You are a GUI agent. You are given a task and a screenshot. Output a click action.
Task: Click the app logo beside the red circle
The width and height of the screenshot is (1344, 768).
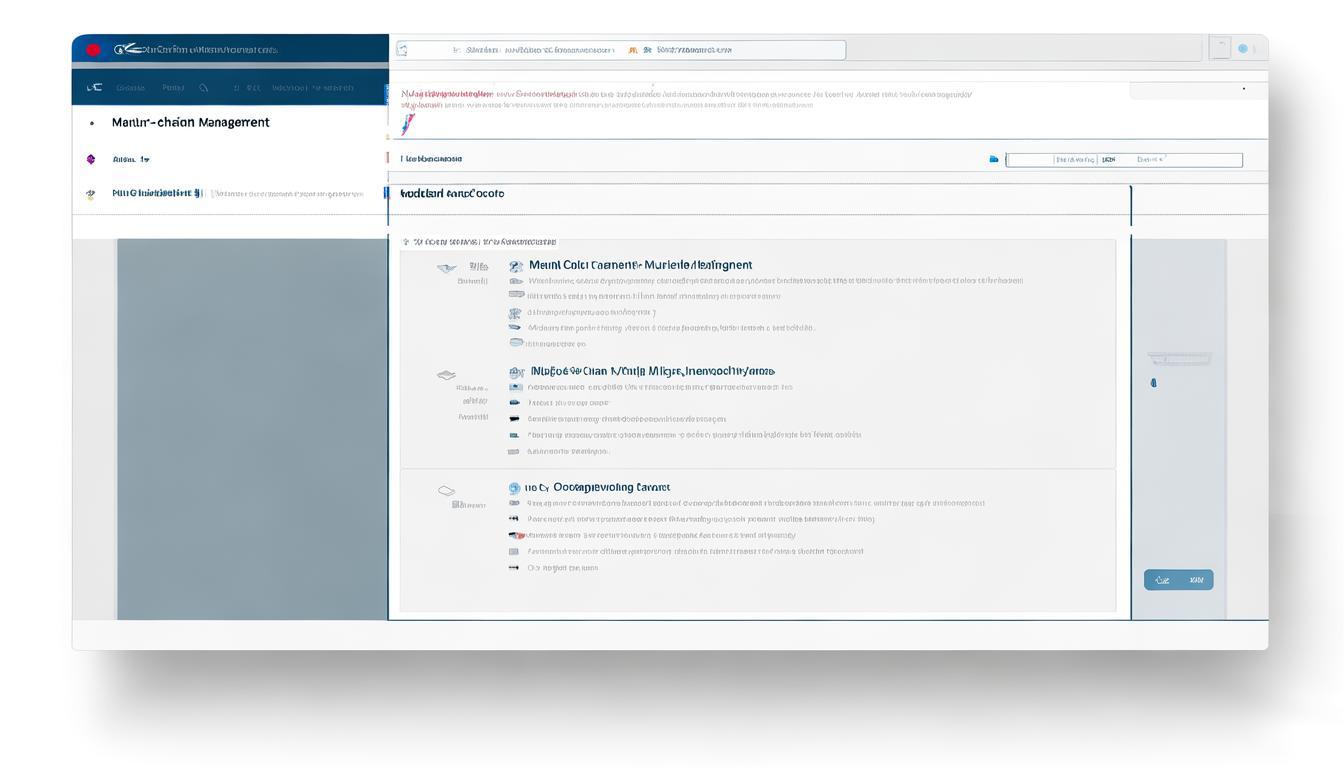[121, 49]
